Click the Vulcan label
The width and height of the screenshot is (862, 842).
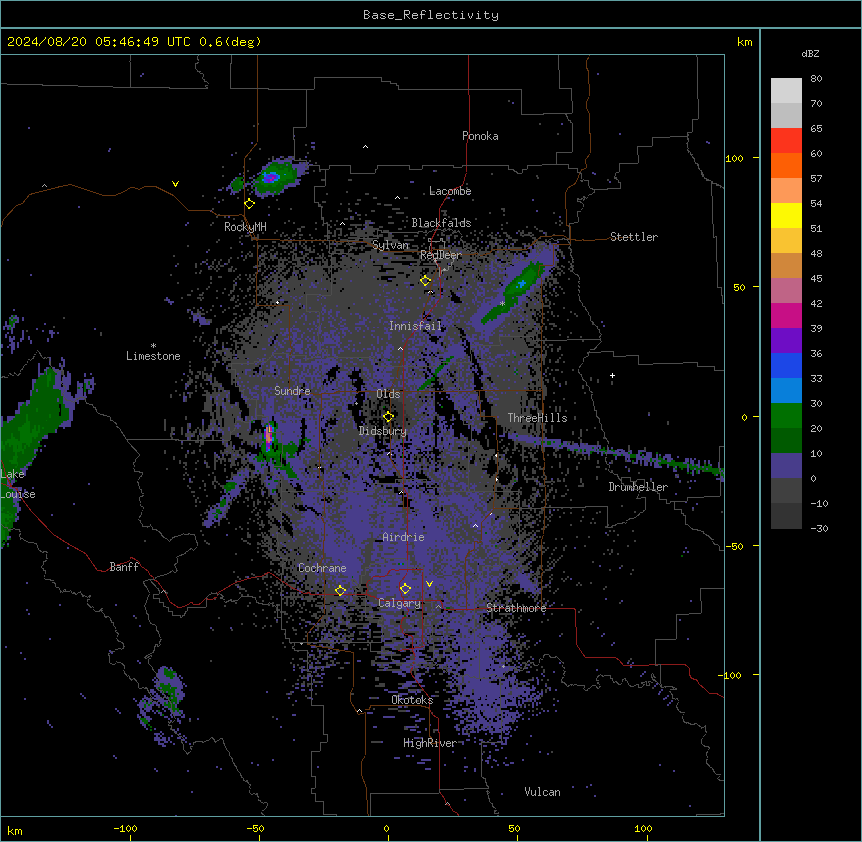[543, 792]
